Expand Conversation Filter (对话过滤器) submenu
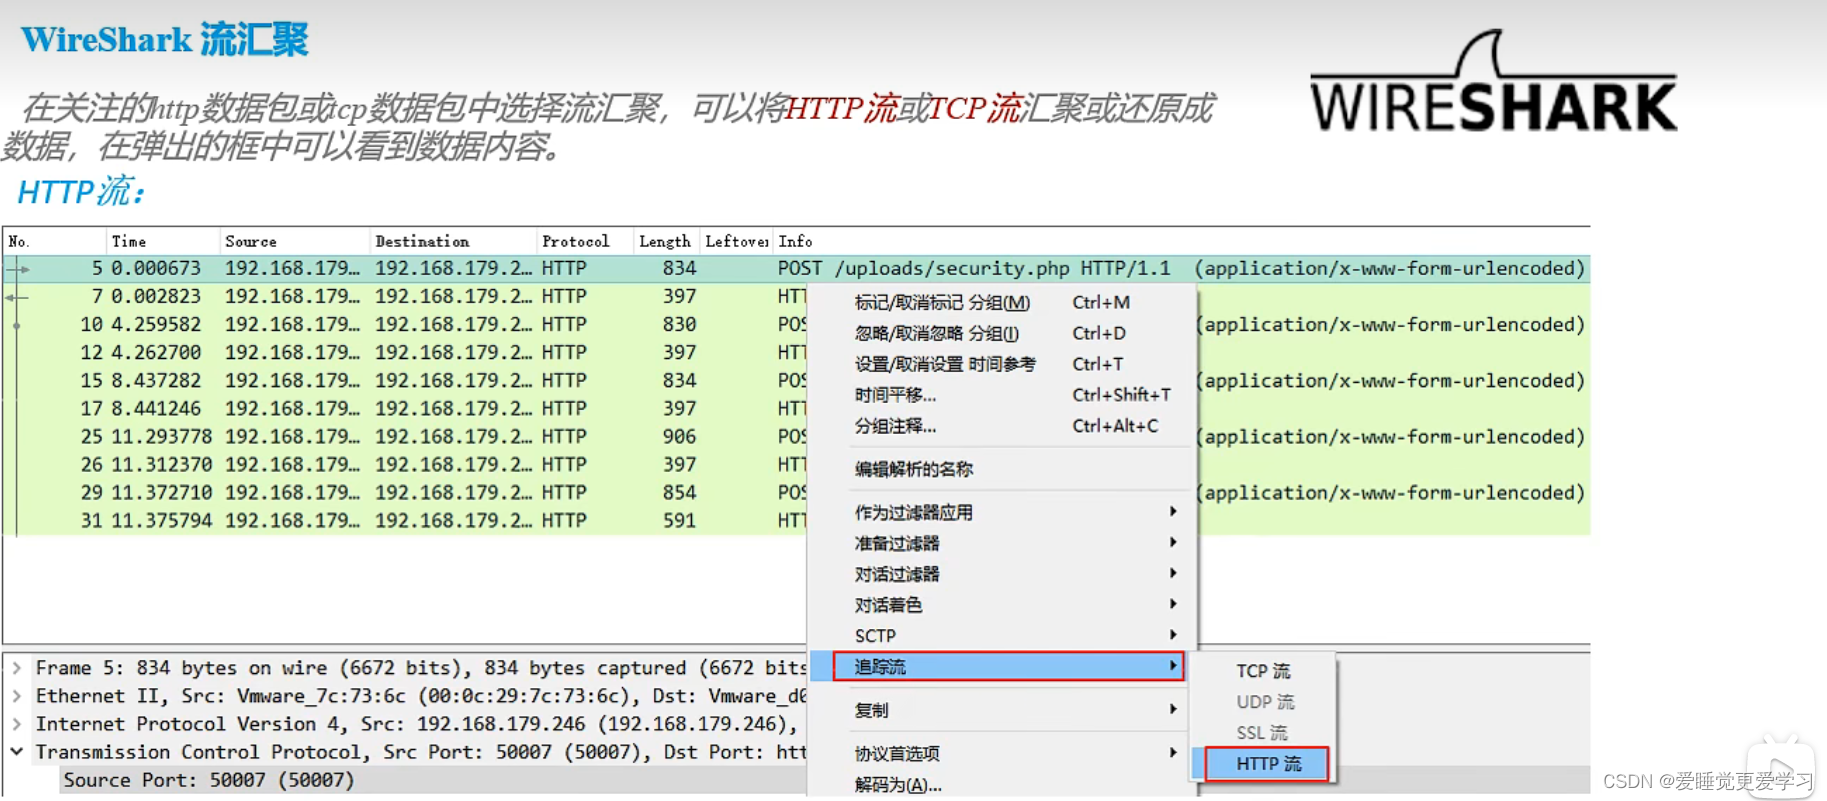Screen dimensions: 1827x801 (1001, 574)
